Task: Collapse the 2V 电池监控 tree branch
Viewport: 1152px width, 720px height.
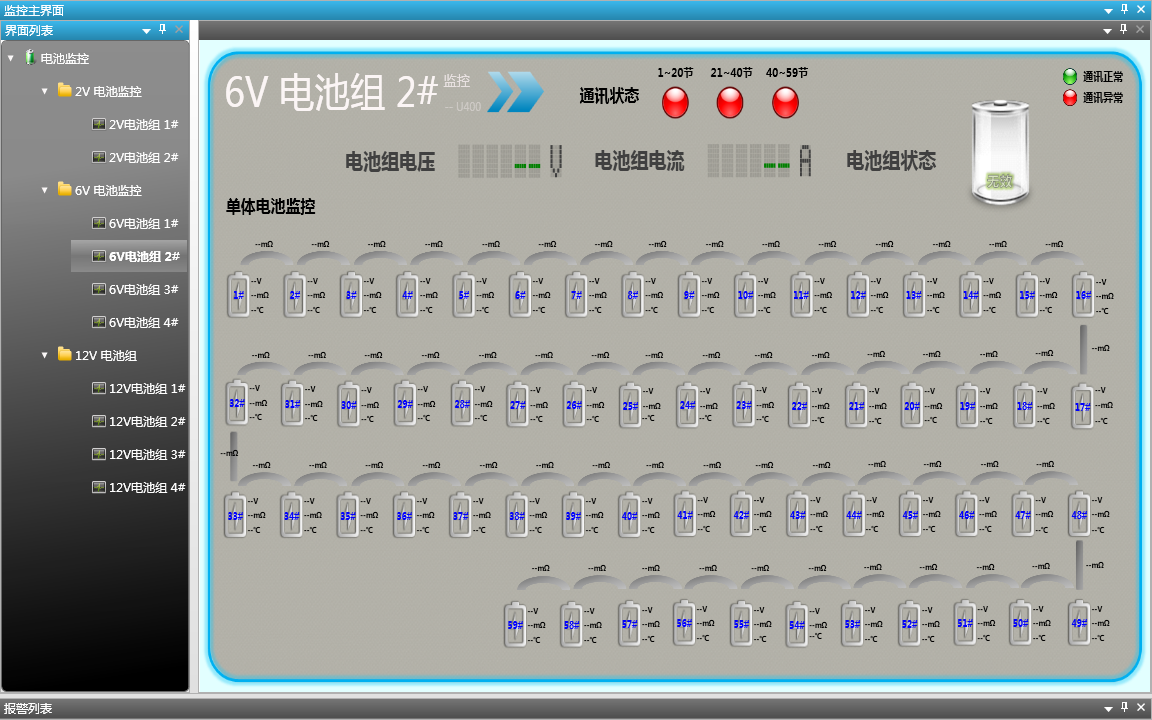Action: [44, 90]
